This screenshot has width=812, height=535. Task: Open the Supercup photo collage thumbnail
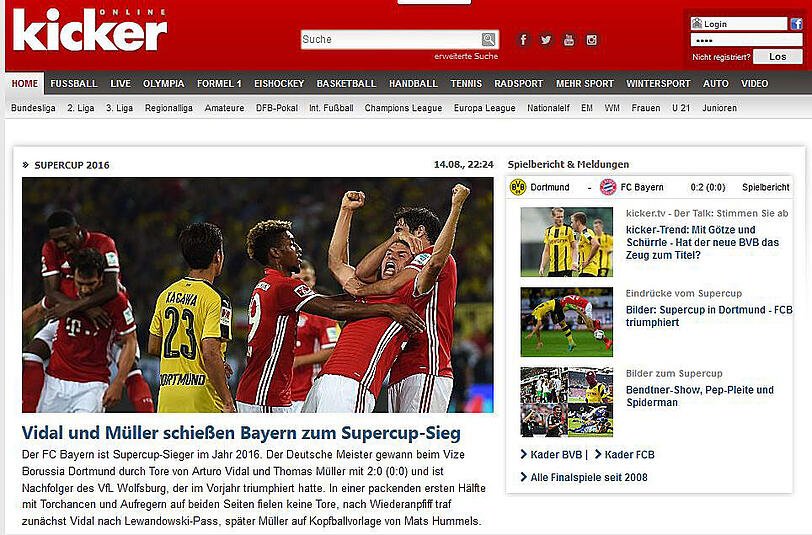click(x=567, y=402)
